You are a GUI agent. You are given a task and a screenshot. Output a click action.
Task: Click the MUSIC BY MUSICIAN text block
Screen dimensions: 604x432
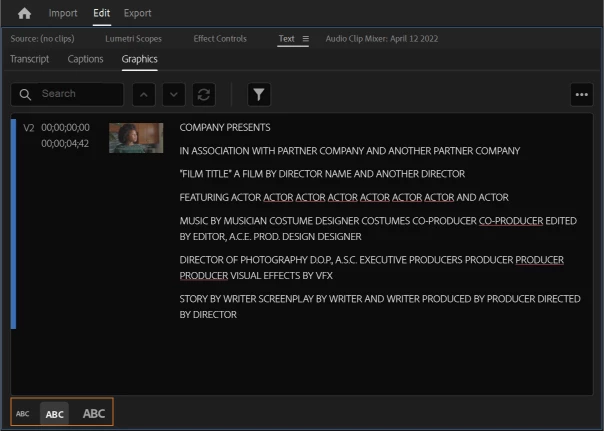coord(378,229)
